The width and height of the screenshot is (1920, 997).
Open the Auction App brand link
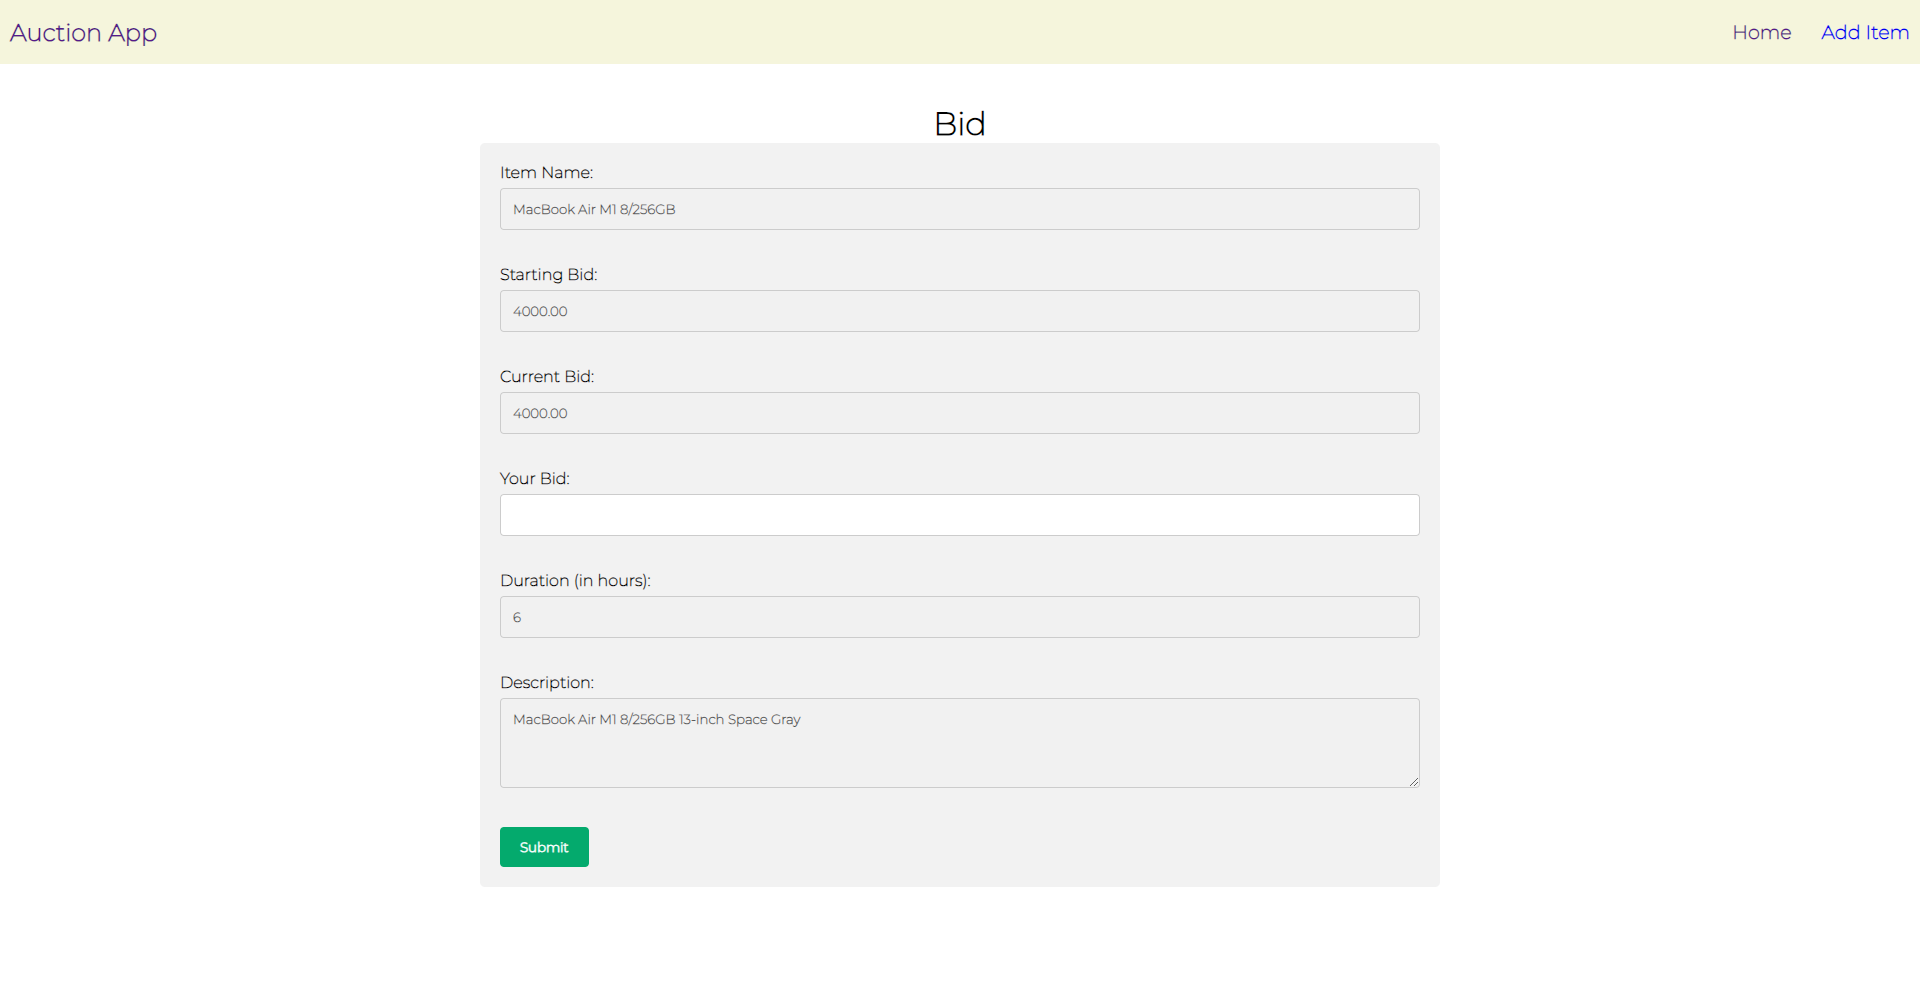click(x=83, y=33)
